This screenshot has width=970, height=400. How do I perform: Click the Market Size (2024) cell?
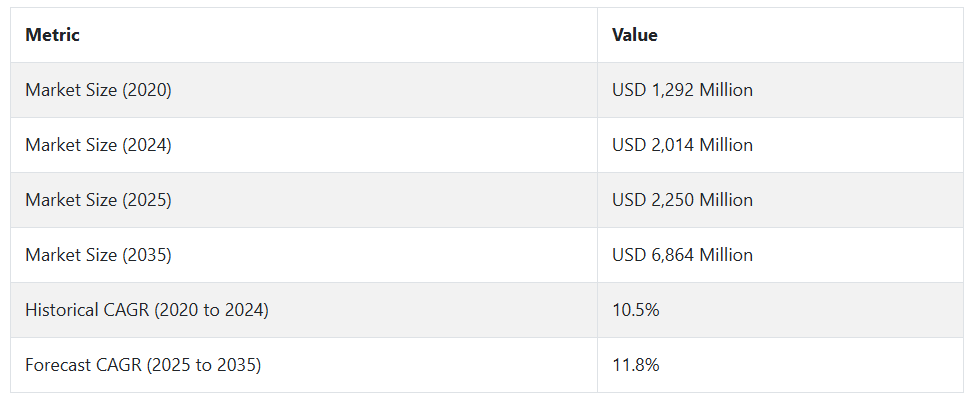(304, 145)
